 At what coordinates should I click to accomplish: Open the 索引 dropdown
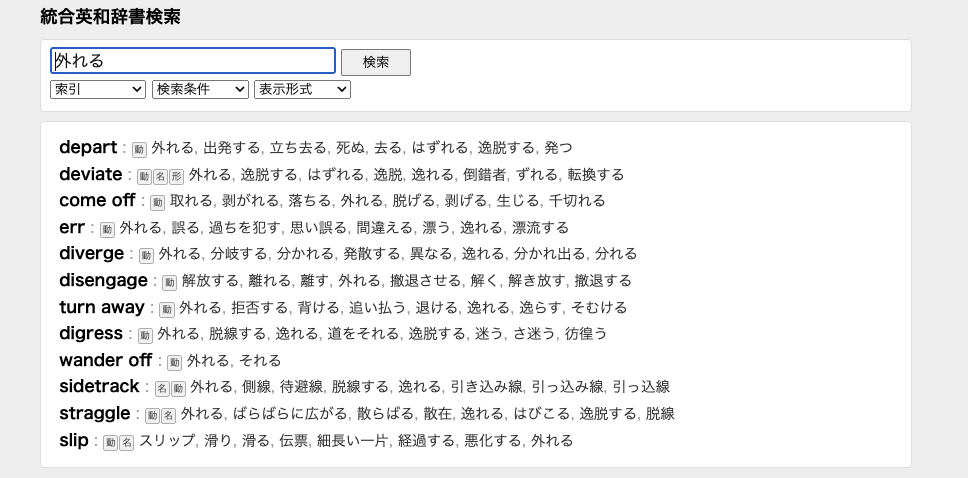98,90
